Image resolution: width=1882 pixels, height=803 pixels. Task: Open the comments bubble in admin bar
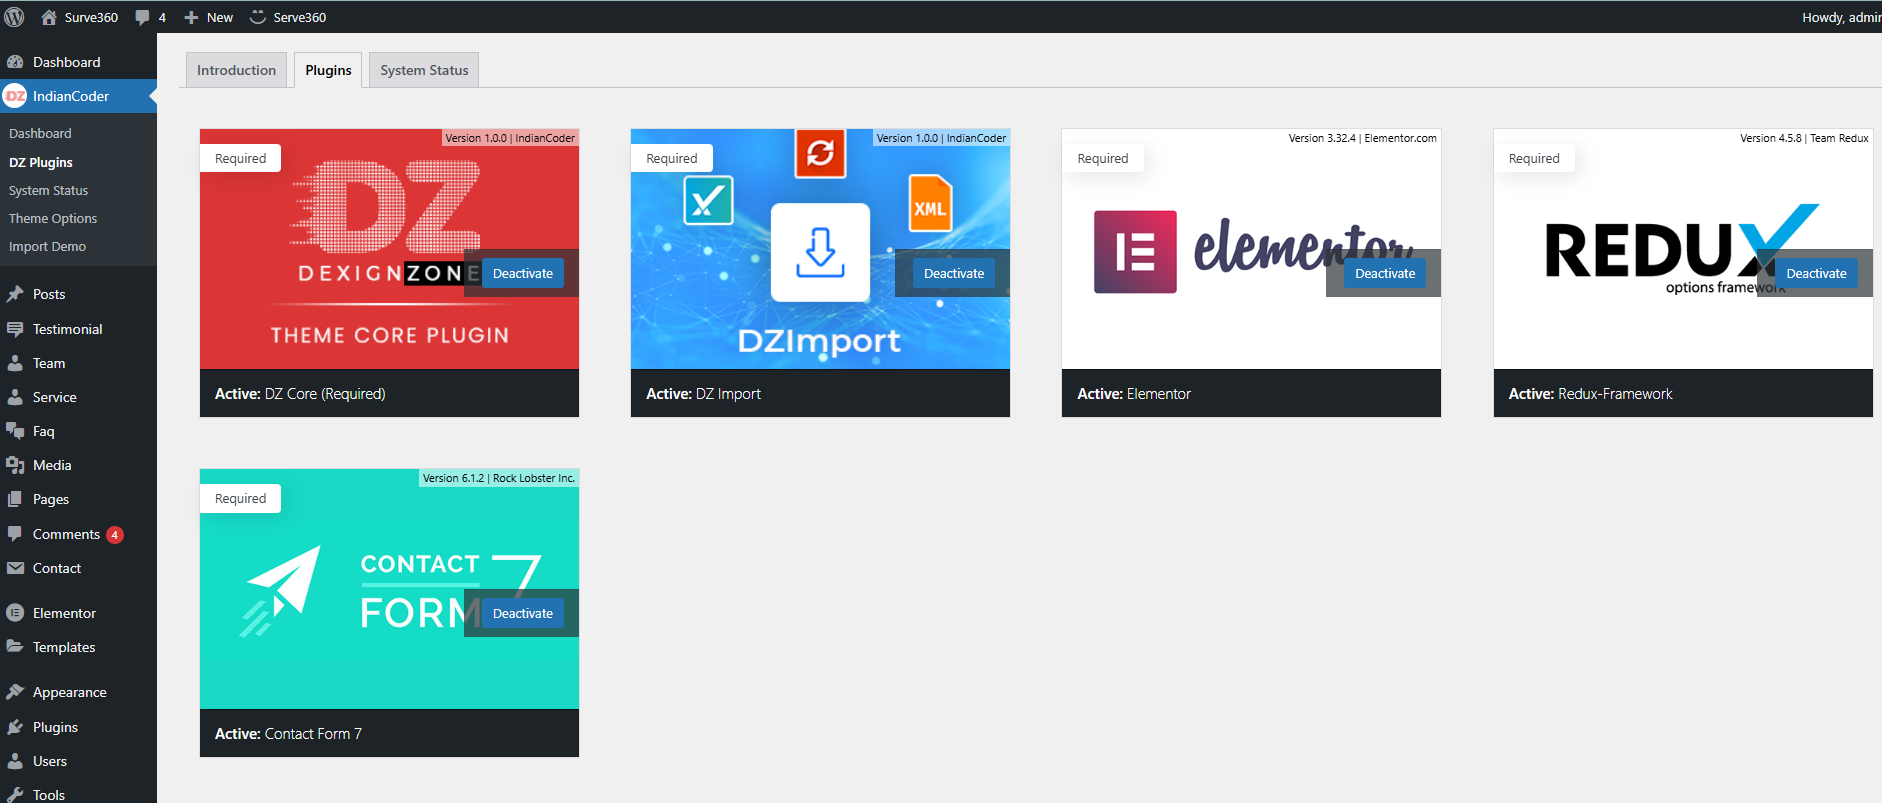coord(143,17)
